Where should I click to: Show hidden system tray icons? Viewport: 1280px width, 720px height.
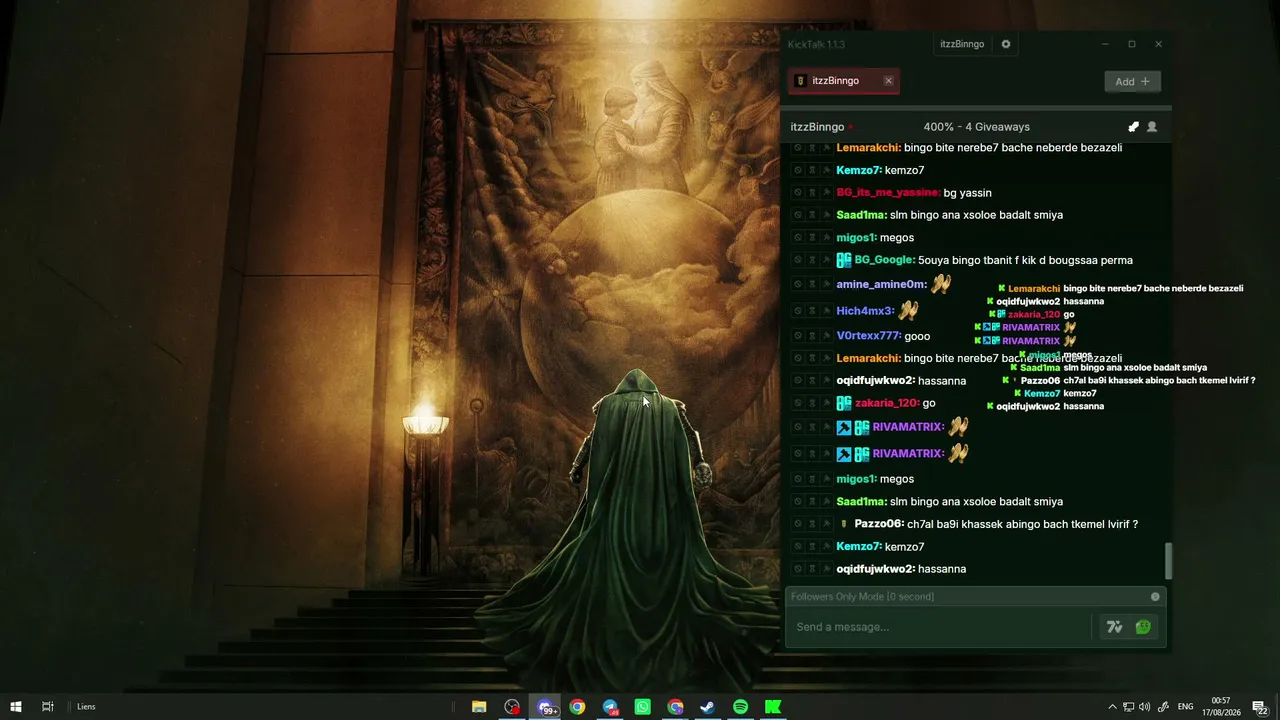click(x=1112, y=707)
